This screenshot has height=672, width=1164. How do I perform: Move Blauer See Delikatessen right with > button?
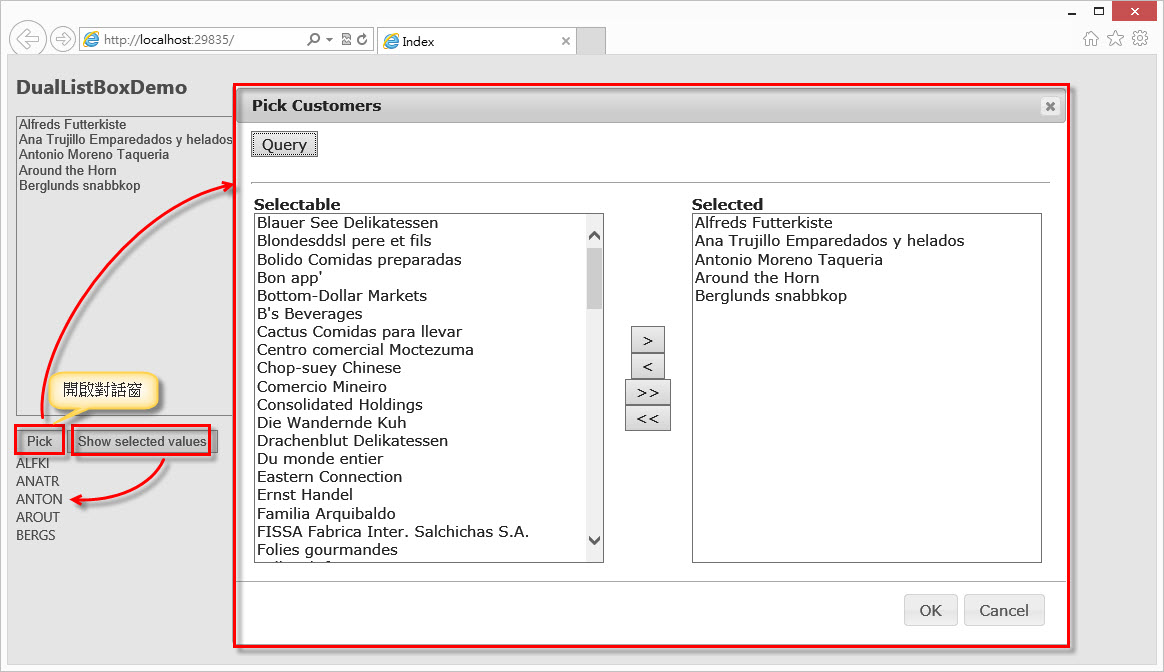[647, 339]
